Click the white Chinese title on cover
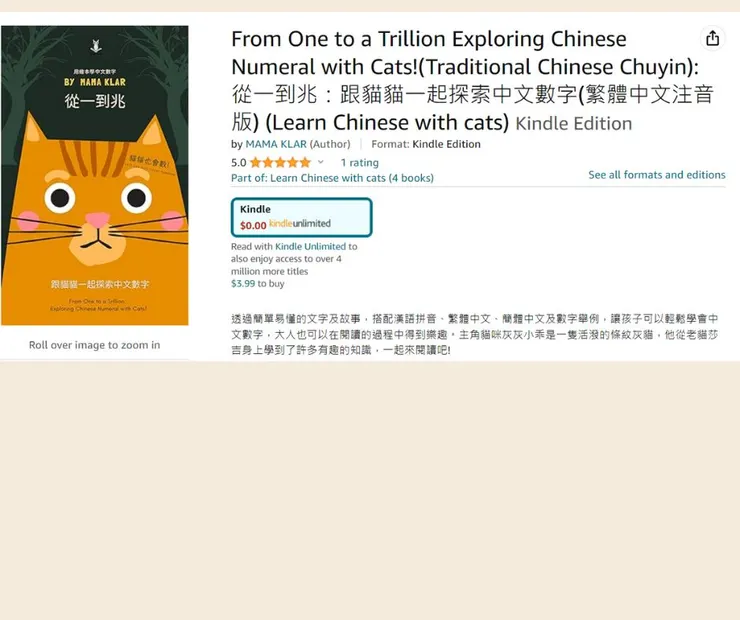Screen dimensions: 740x620 [95, 101]
